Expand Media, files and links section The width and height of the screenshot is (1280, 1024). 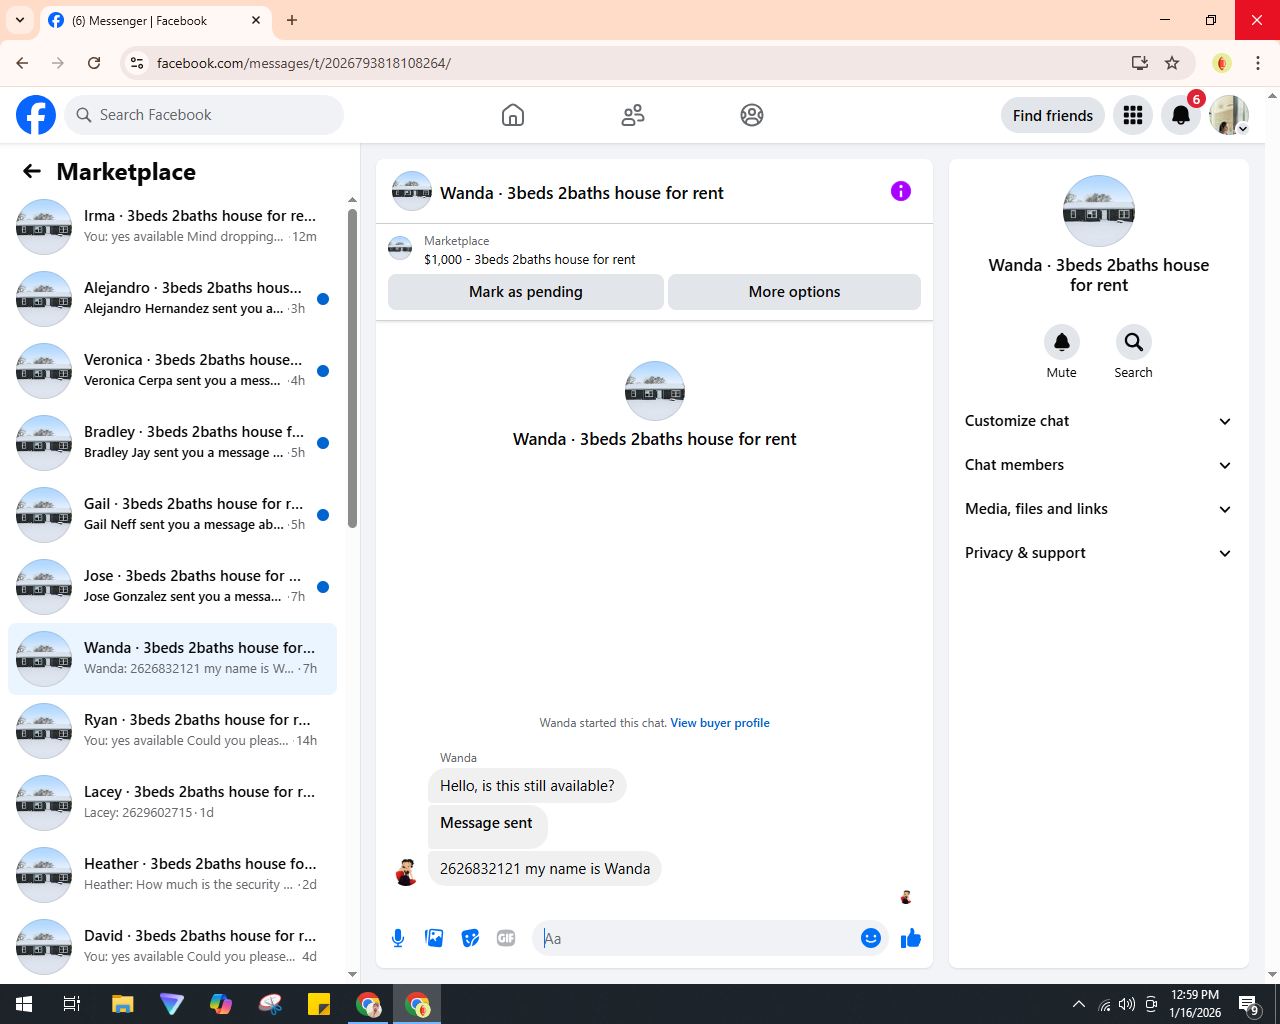1099,509
